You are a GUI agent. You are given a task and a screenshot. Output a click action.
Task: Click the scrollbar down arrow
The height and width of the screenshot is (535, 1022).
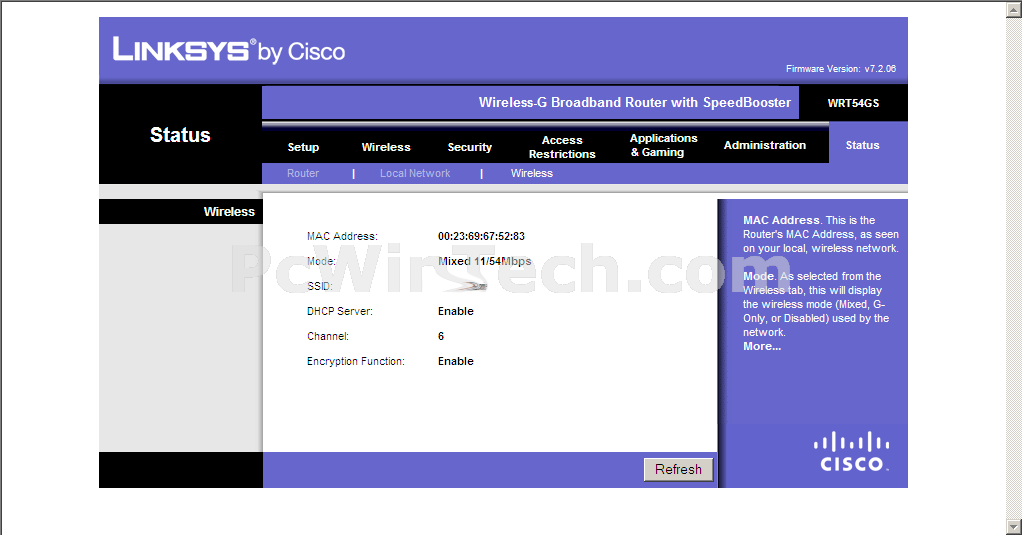click(1014, 526)
